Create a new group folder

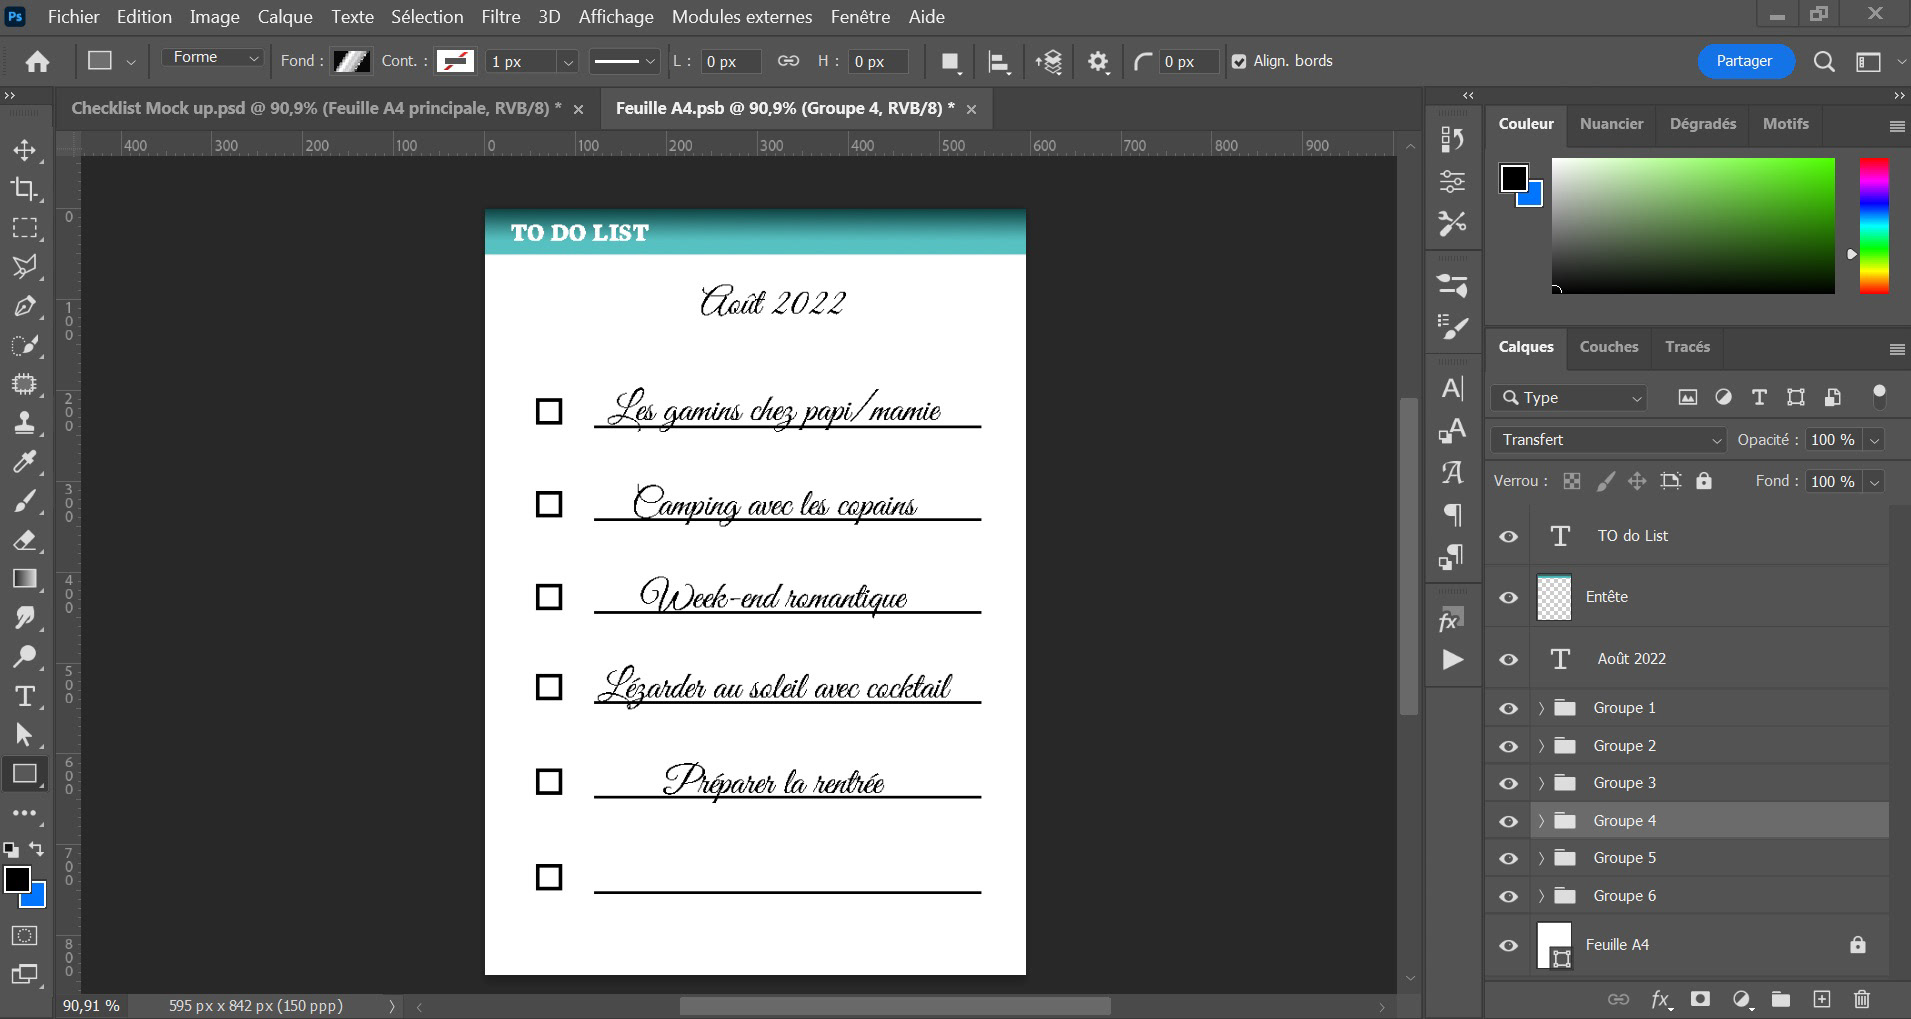click(x=1781, y=999)
